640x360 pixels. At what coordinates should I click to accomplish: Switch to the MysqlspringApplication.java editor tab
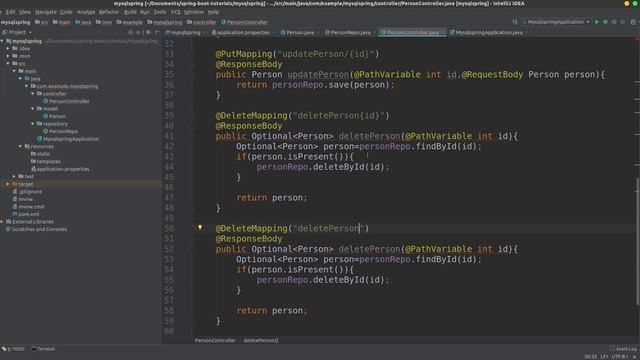pyautogui.click(x=488, y=32)
